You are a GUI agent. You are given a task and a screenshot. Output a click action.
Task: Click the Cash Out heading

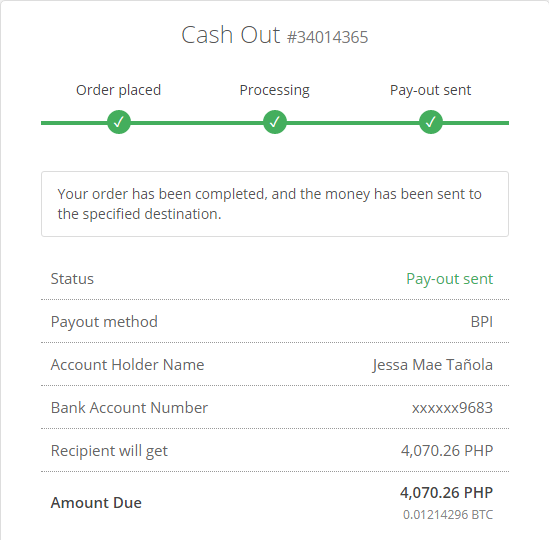click(231, 35)
